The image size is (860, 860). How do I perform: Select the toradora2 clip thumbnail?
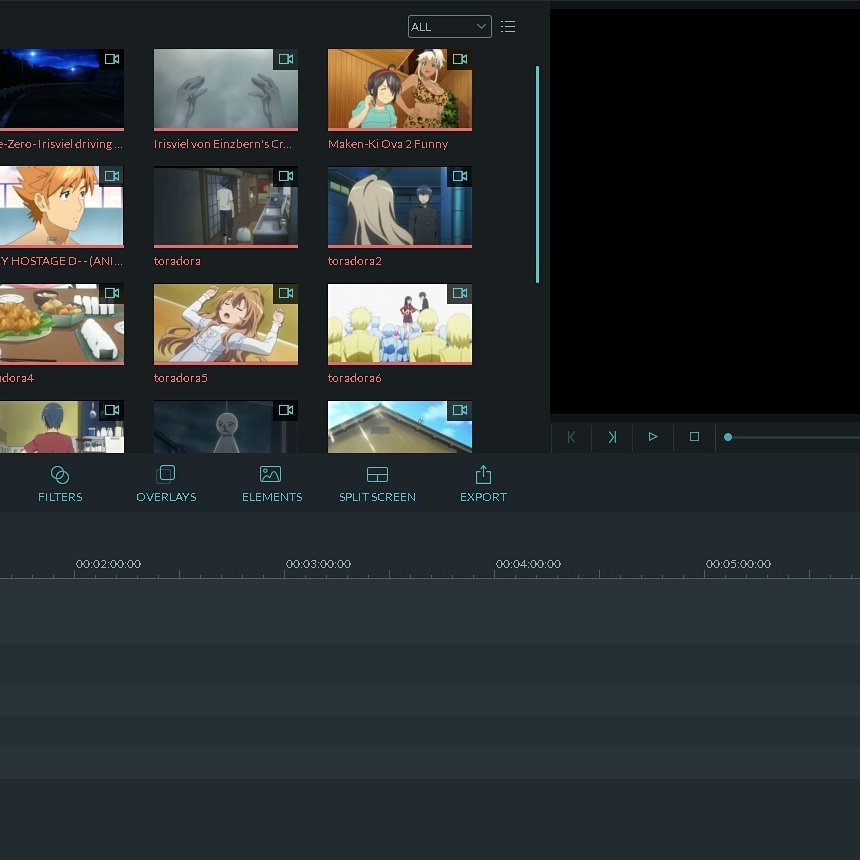(x=400, y=207)
